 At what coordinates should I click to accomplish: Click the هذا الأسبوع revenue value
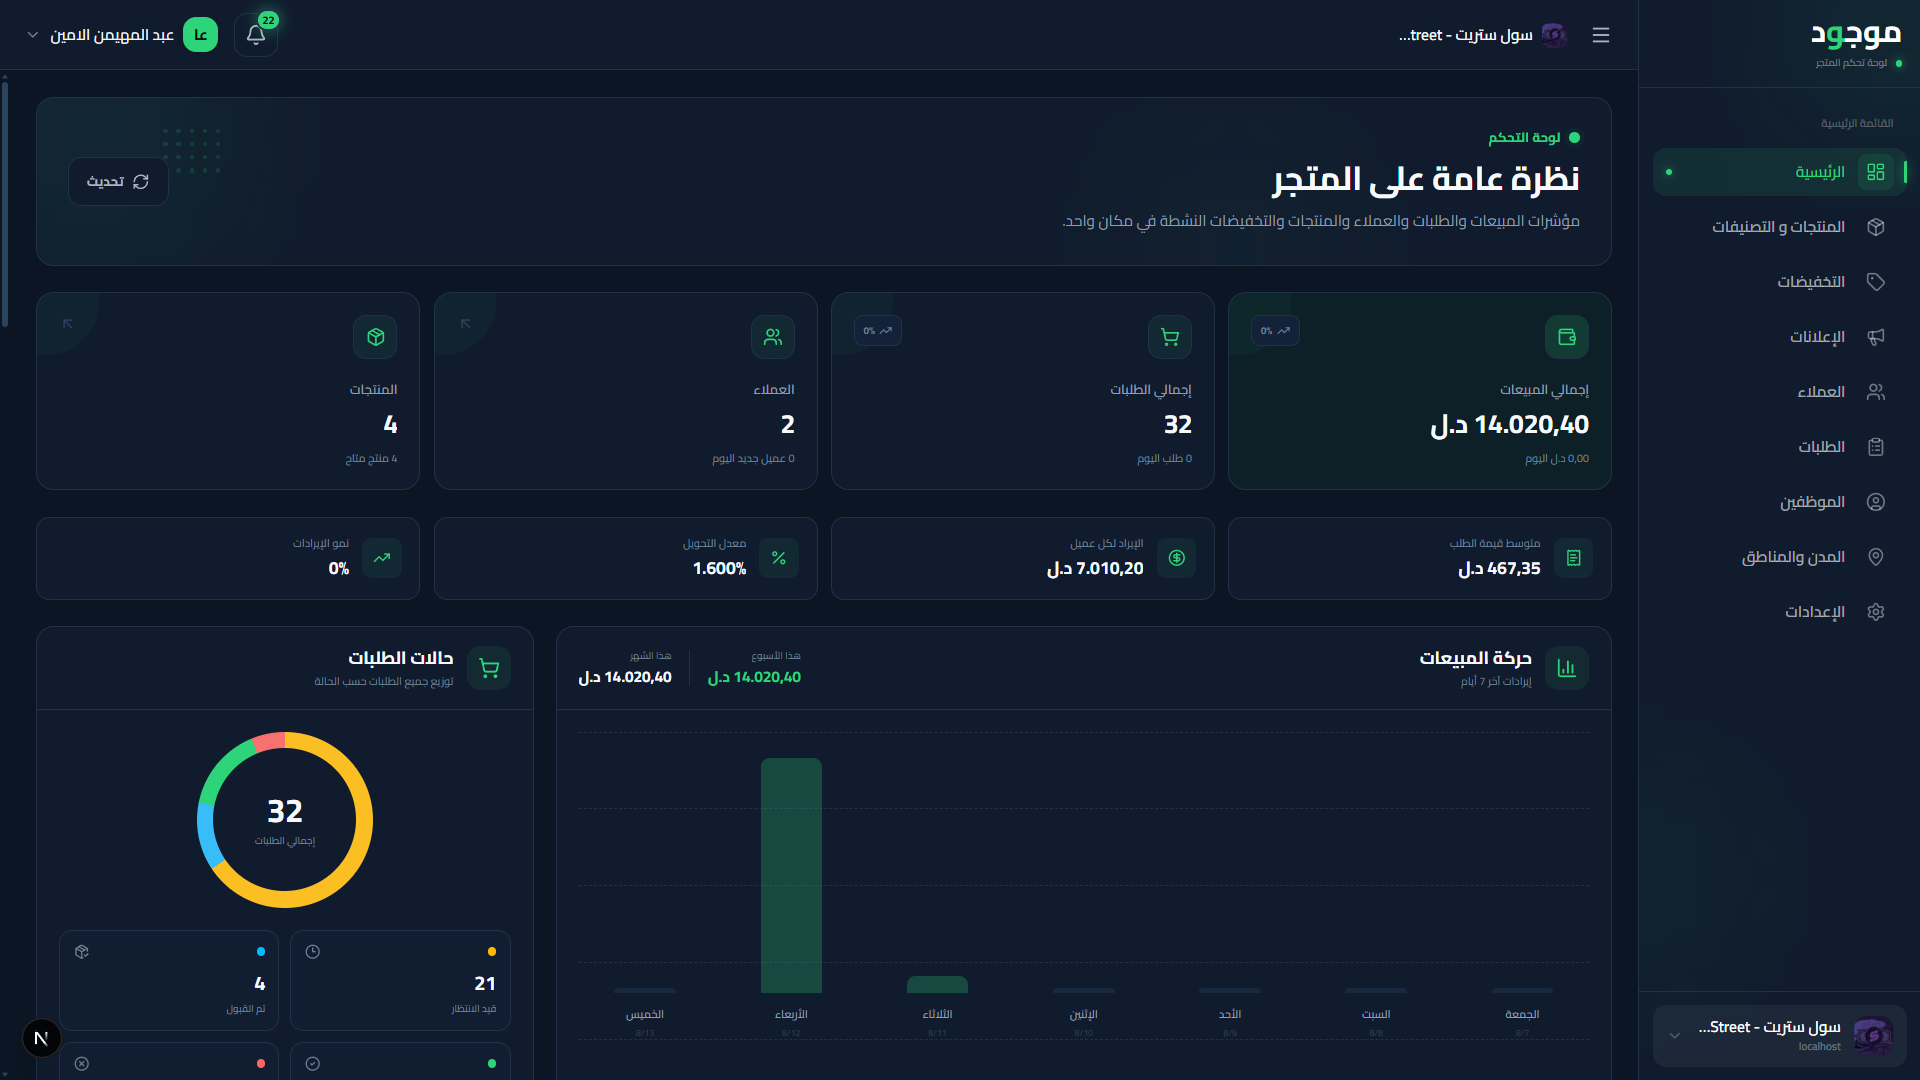tap(754, 677)
